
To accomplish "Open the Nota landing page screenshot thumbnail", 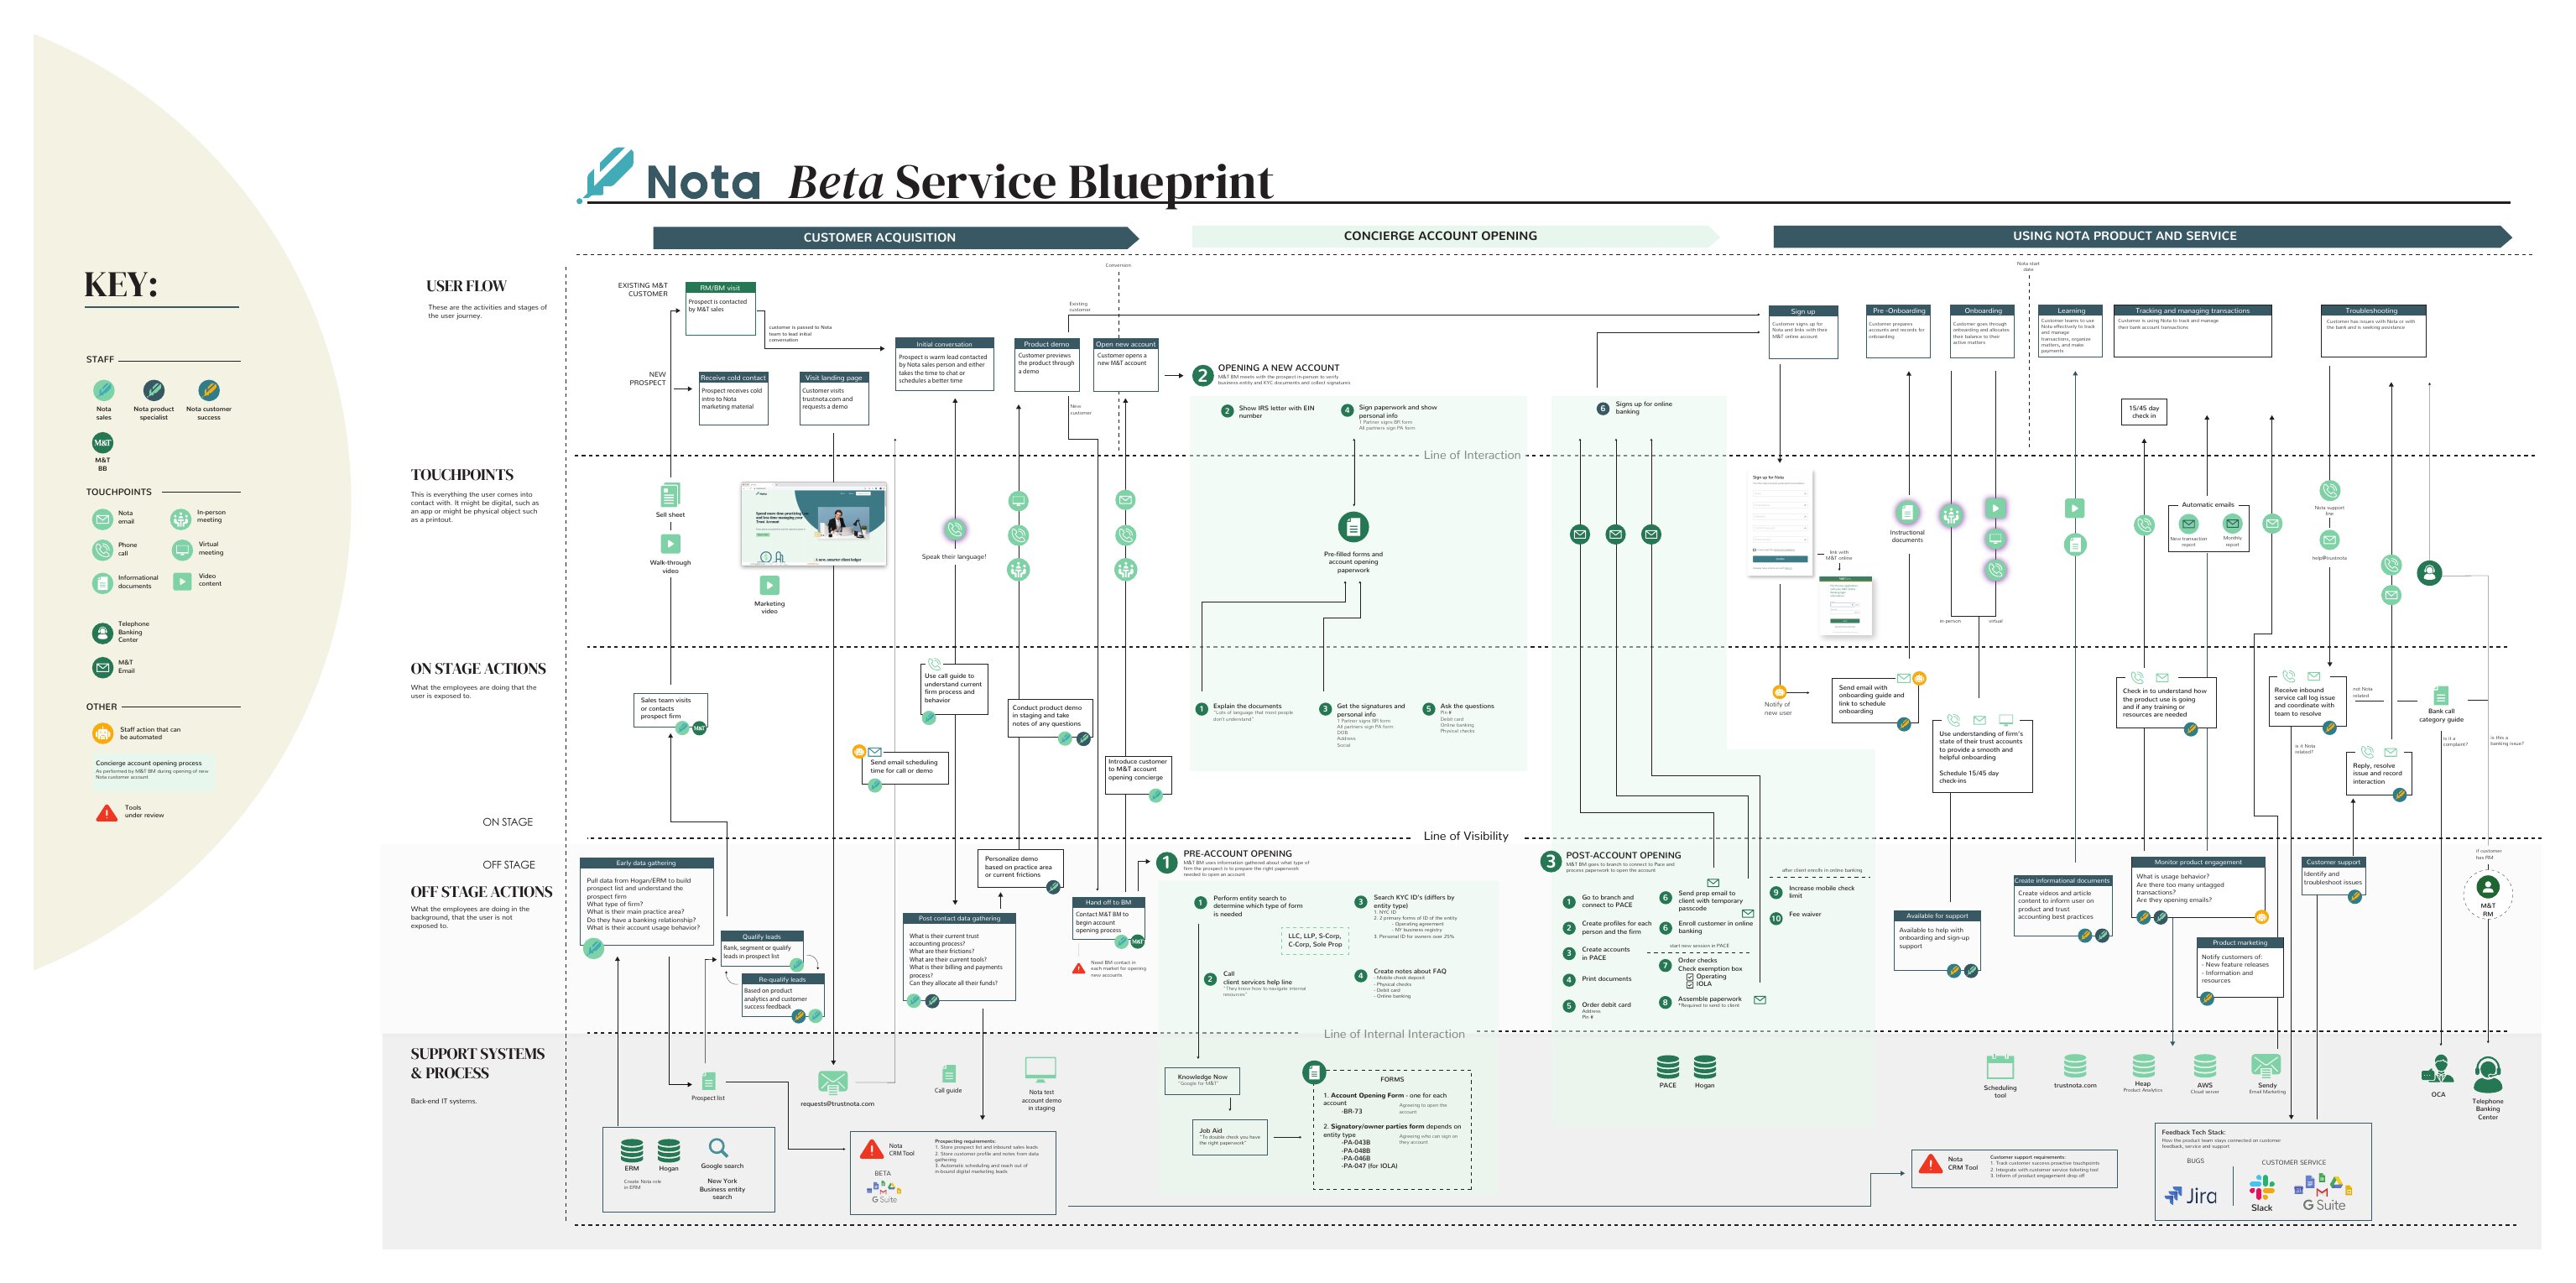I will click(x=814, y=524).
